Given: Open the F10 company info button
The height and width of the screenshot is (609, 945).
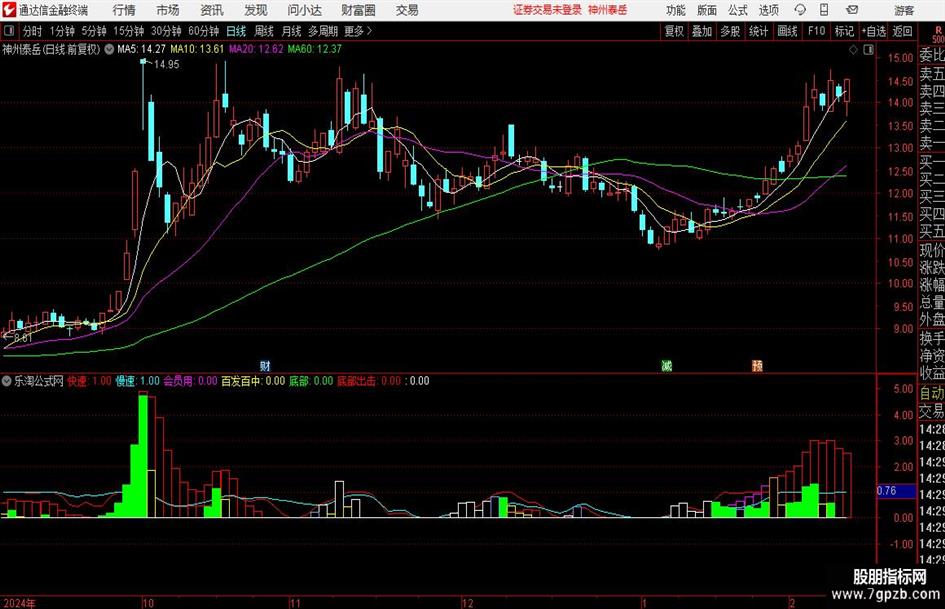Looking at the screenshot, I should point(816,31).
